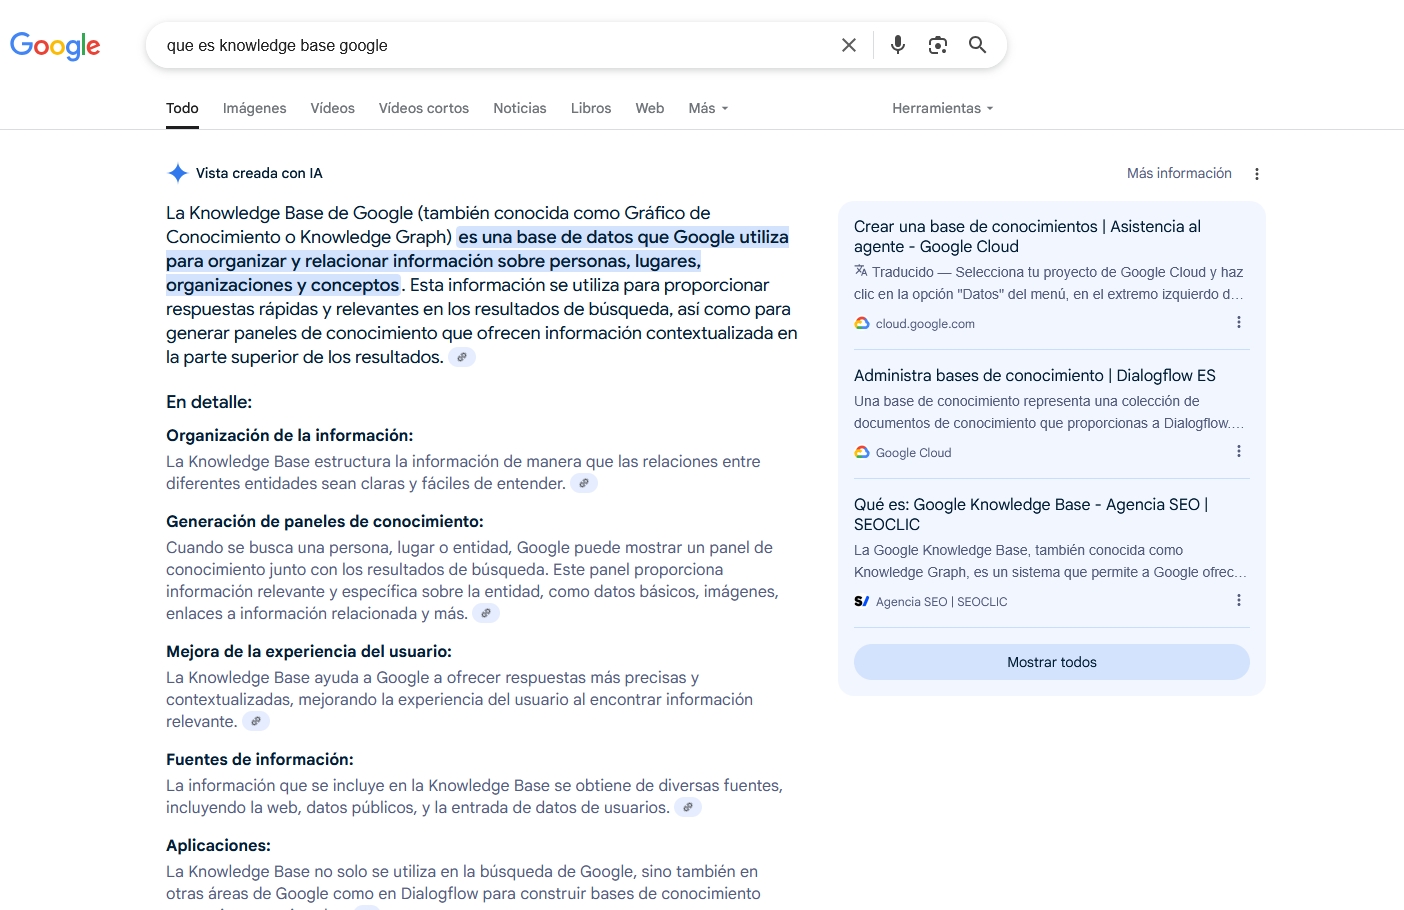Click the AI overview sparkle icon

tap(178, 173)
